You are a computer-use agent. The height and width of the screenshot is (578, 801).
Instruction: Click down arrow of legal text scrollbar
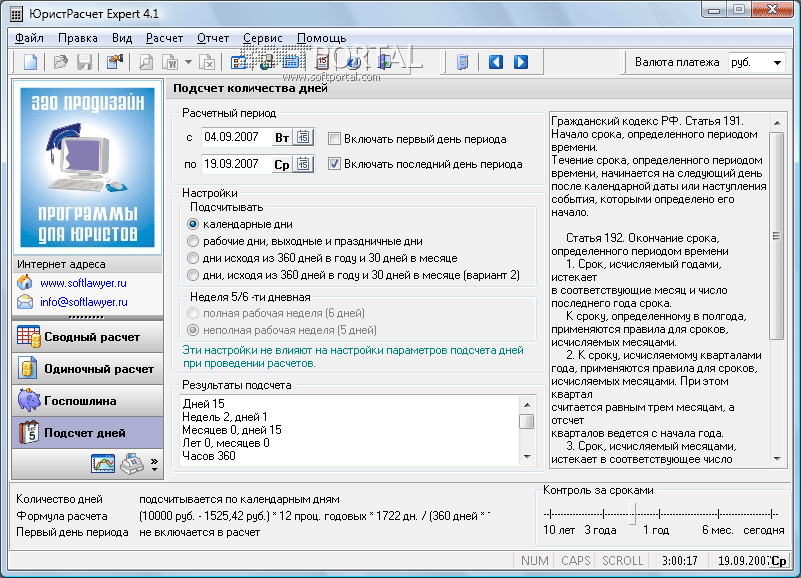click(x=776, y=458)
